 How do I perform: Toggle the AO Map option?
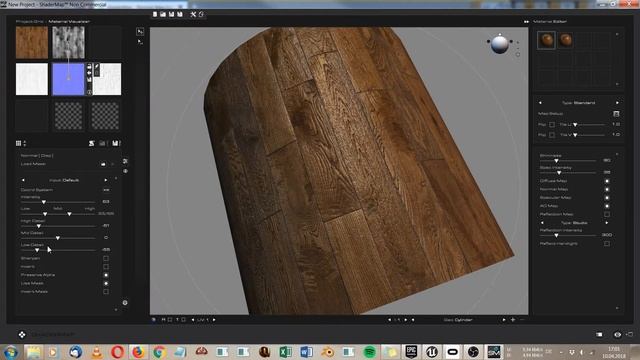(x=607, y=206)
